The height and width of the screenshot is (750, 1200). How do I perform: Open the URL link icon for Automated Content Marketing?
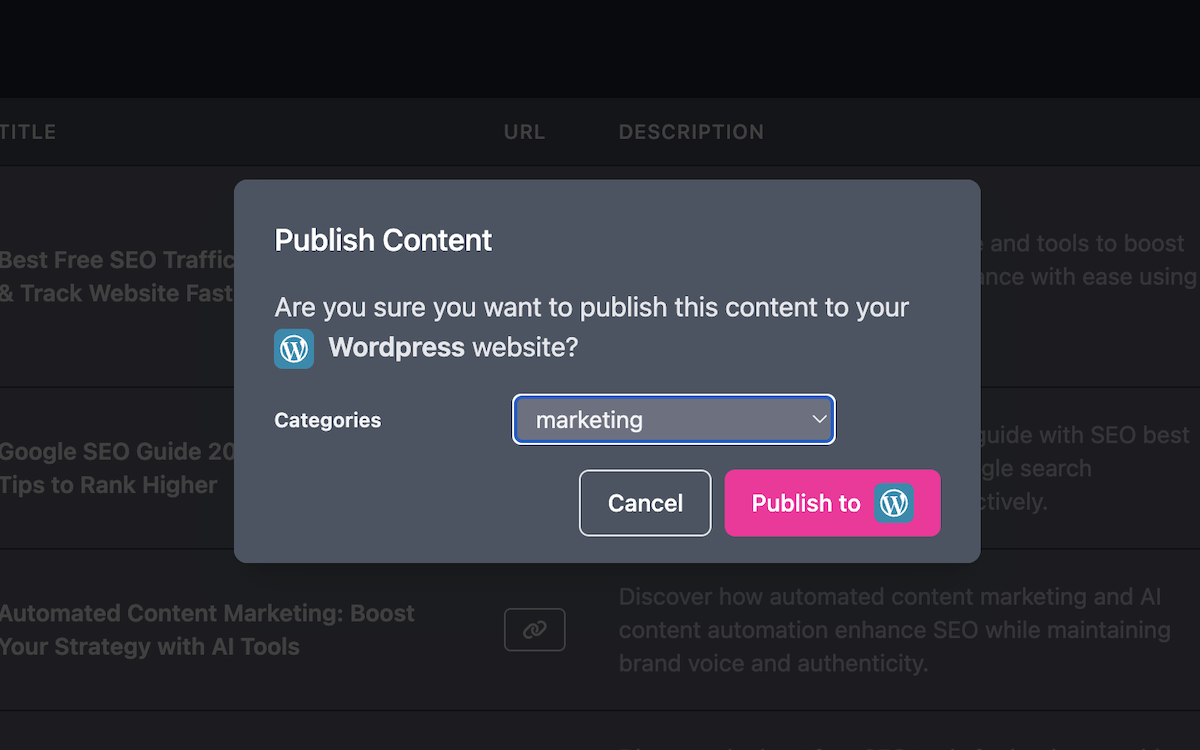pos(535,630)
